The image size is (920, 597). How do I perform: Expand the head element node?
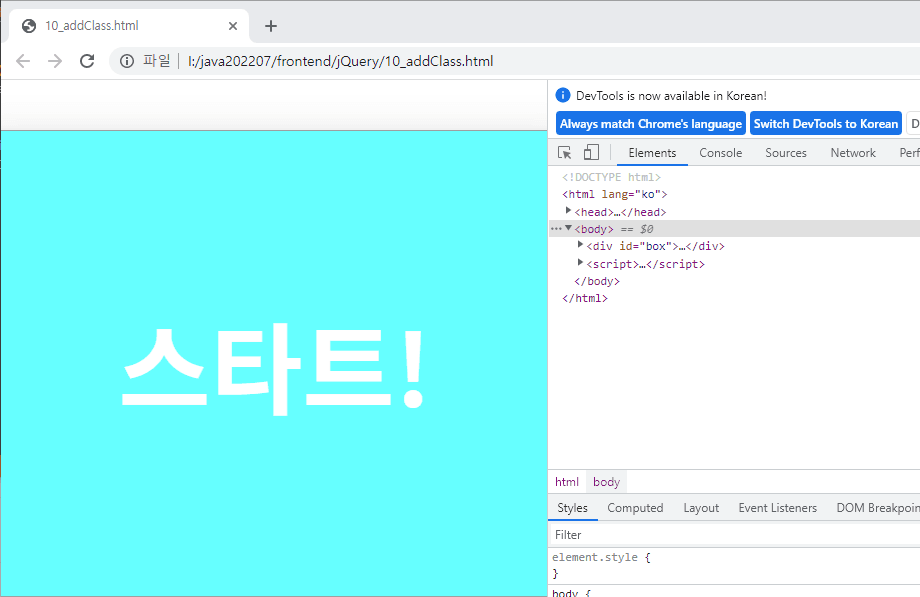coord(568,211)
